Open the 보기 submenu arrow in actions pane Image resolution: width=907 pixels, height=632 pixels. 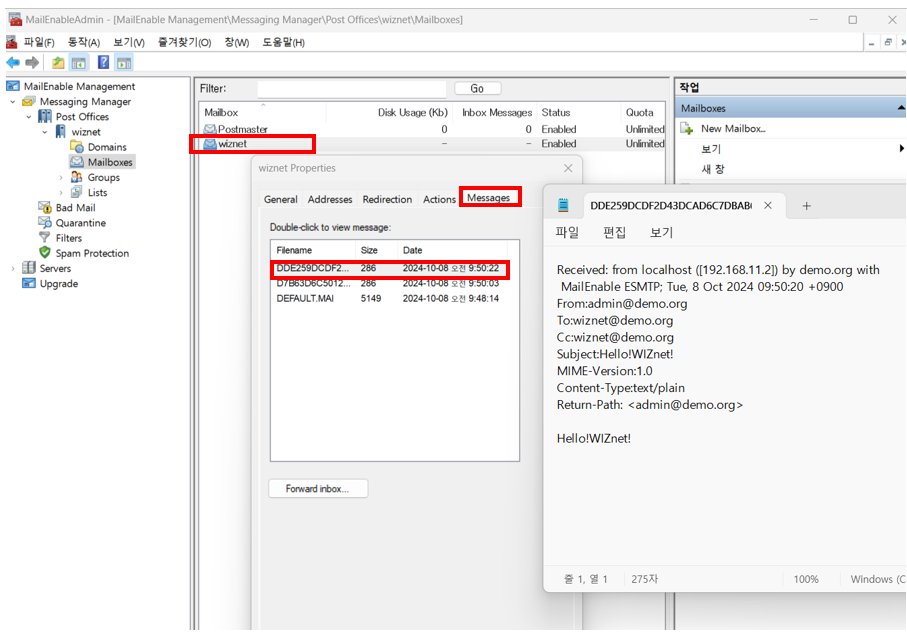901,149
